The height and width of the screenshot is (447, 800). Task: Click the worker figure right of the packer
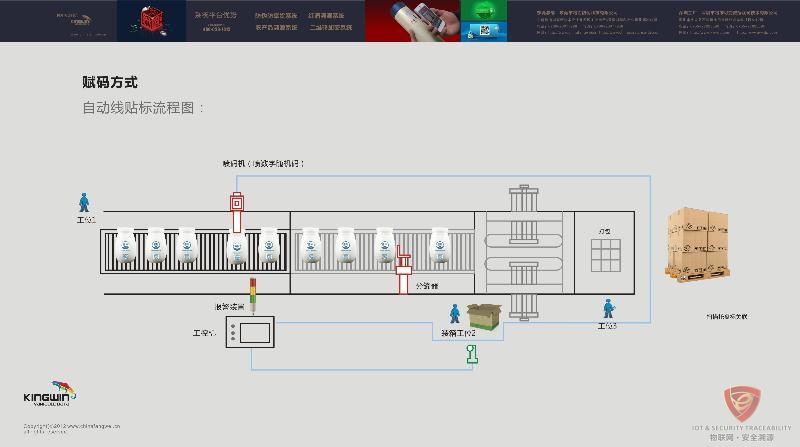(x=607, y=309)
